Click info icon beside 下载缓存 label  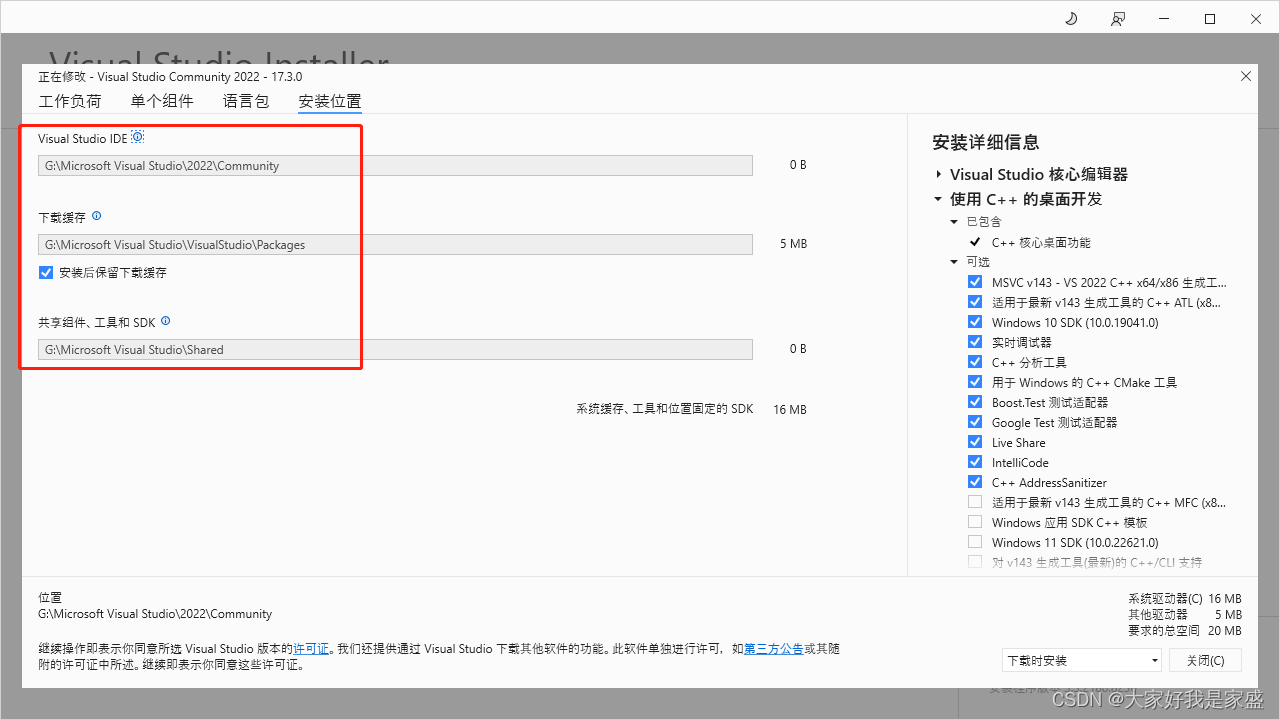tap(97, 216)
